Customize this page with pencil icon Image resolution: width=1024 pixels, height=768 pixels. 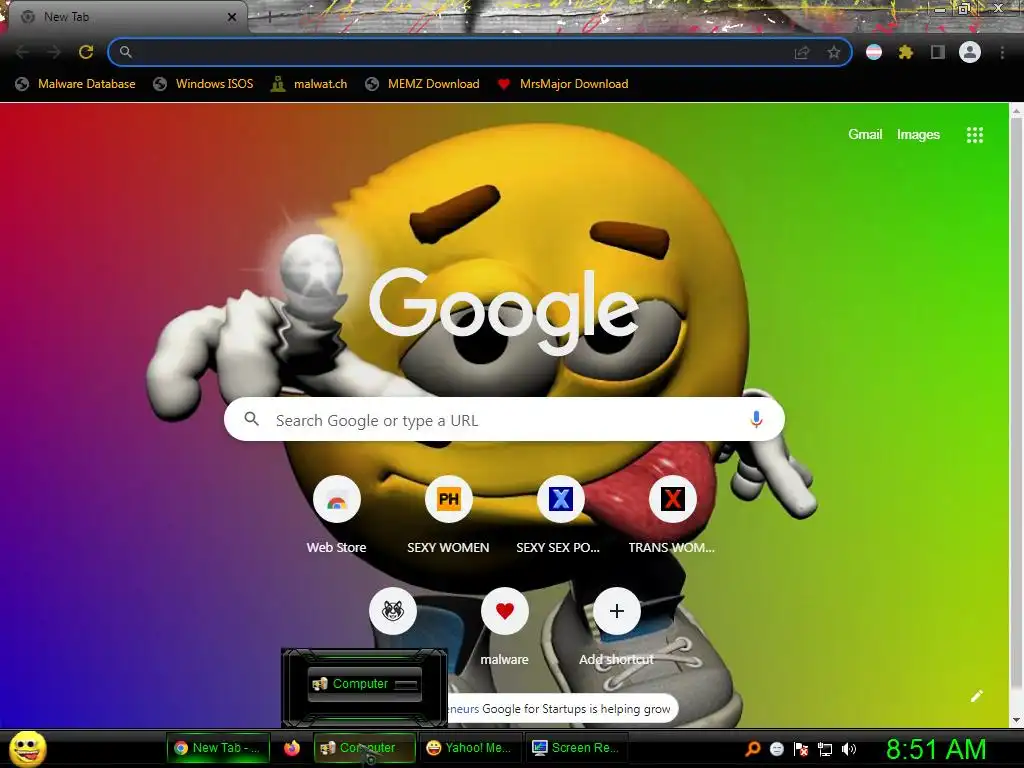[976, 696]
